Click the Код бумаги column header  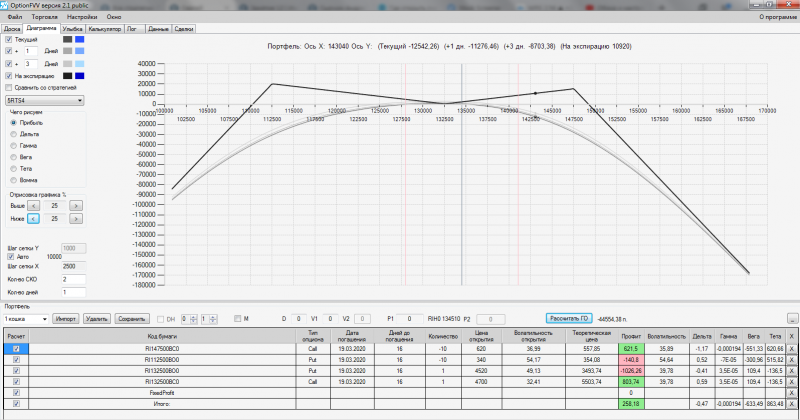coord(162,336)
